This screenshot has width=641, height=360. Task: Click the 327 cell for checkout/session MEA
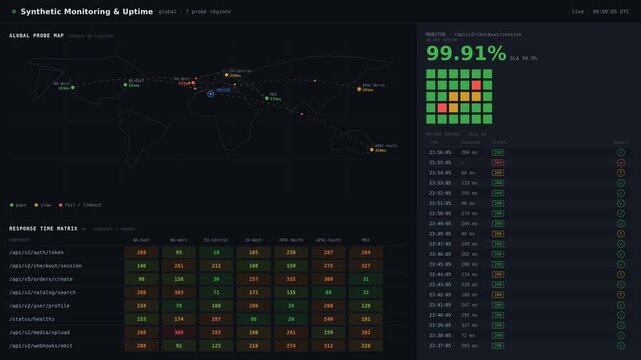(x=365, y=266)
